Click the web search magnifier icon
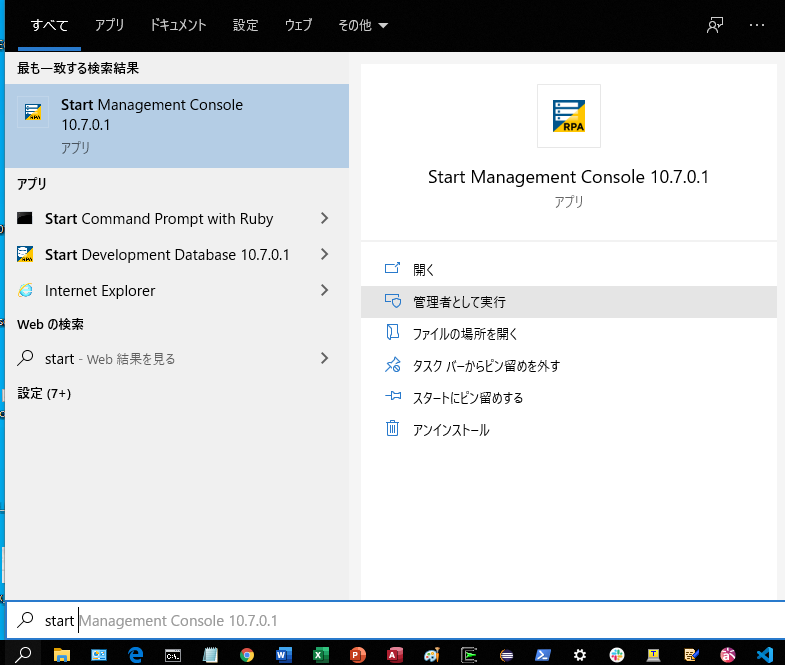This screenshot has width=785, height=665. pos(25,358)
